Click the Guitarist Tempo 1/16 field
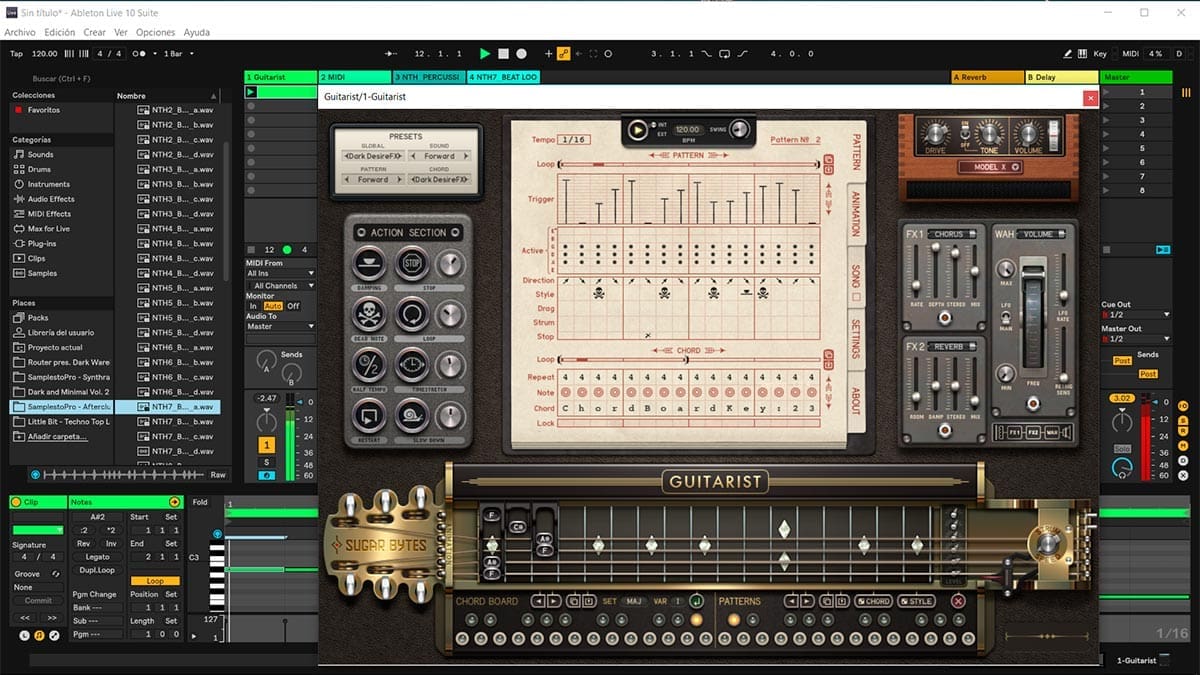This screenshot has width=1200, height=675. point(573,140)
